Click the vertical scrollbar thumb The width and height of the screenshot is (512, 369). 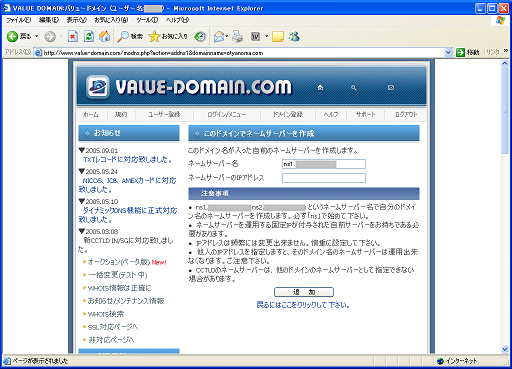coord(505,110)
